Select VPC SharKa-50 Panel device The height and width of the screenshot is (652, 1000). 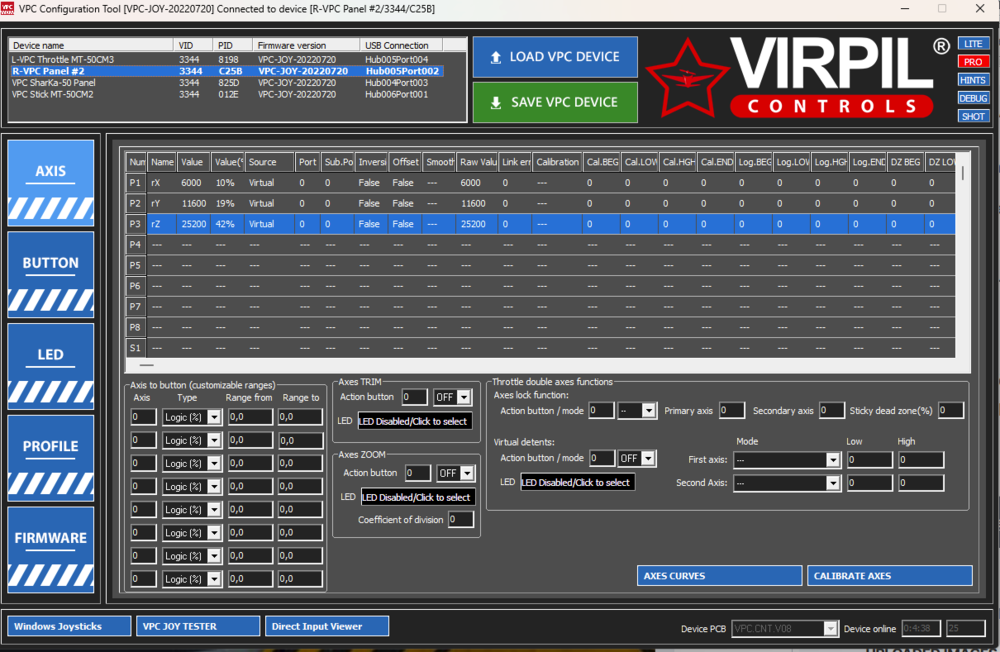(226, 82)
